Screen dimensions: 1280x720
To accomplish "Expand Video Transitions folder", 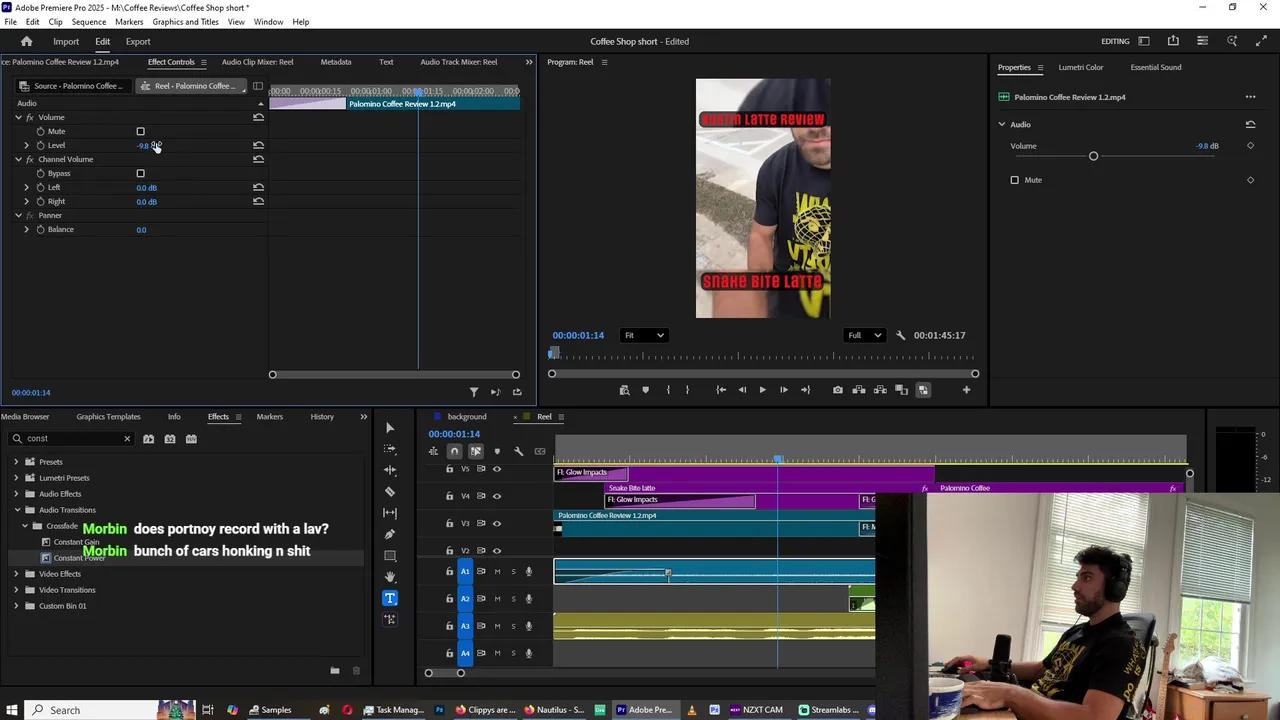I will (x=16, y=590).
